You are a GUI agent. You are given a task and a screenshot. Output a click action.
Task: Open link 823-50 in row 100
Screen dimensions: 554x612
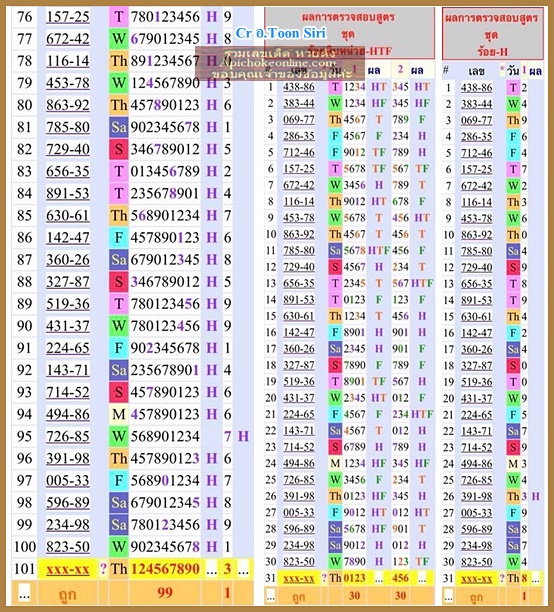[x=68, y=547]
